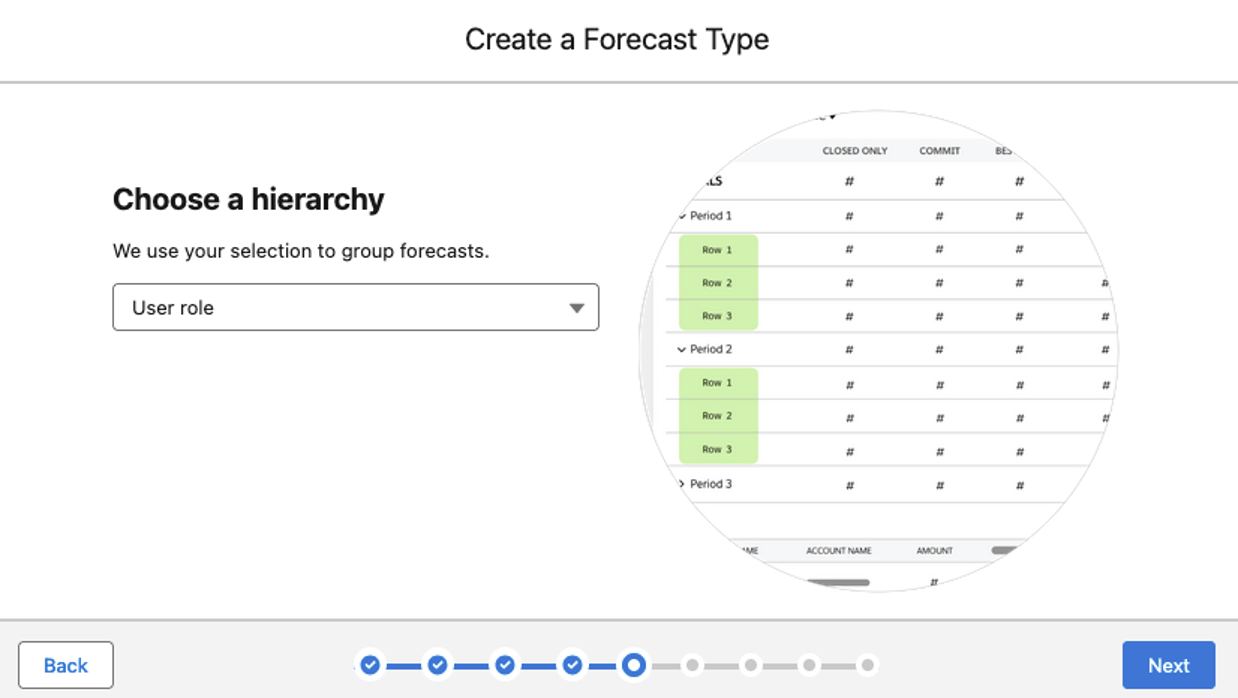The height and width of the screenshot is (698, 1238).
Task: Click the Choose a hierarchy heading
Action: (248, 199)
